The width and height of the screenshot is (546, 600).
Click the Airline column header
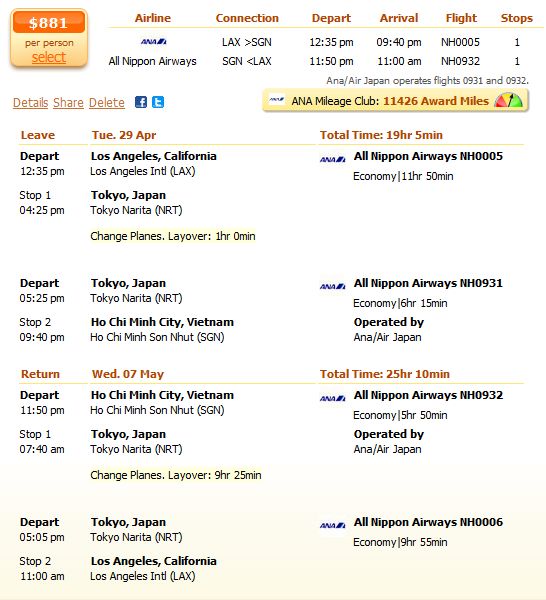(153, 18)
